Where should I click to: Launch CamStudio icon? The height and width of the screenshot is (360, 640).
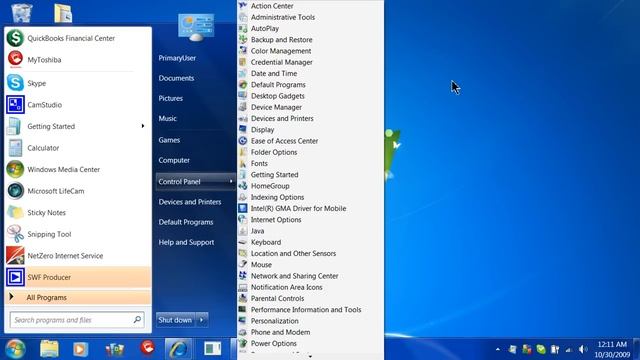tap(15, 104)
